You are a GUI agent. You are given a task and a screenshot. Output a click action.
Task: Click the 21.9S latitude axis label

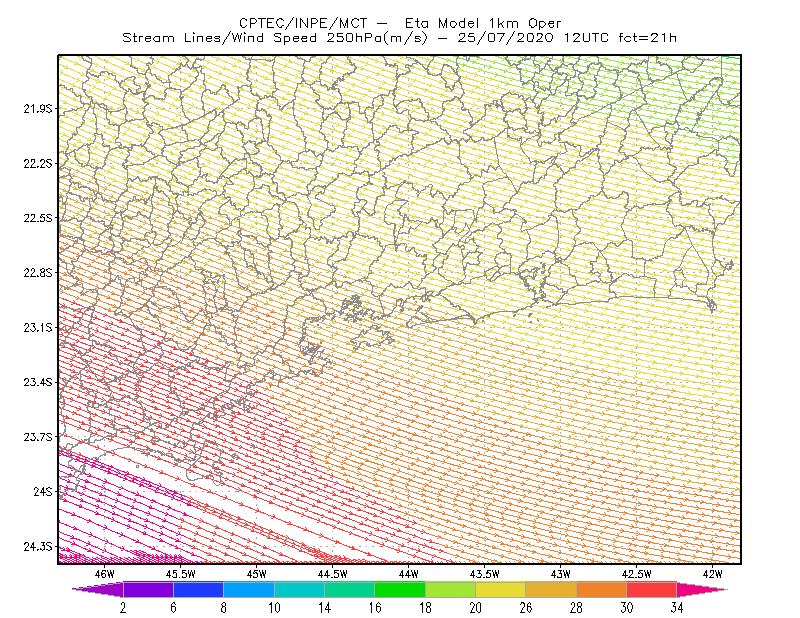coord(38,108)
